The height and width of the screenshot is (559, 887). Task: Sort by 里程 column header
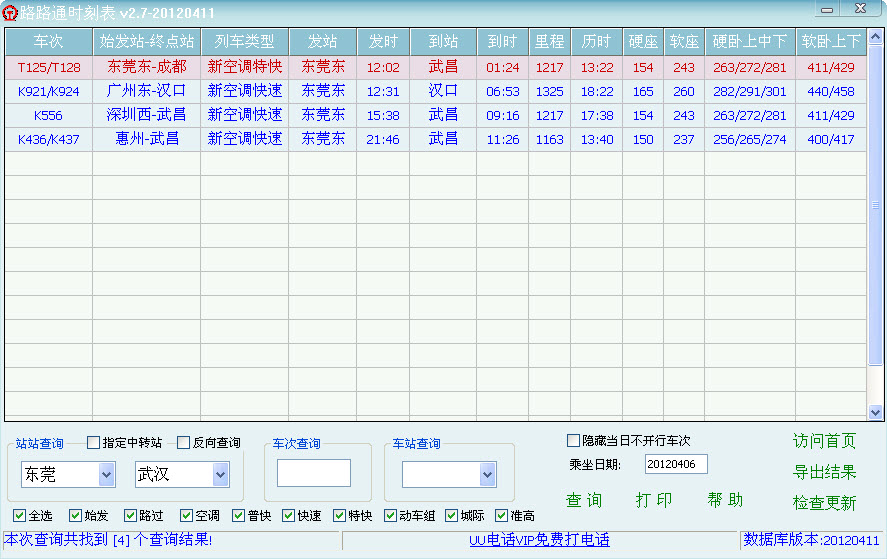pyautogui.click(x=549, y=41)
